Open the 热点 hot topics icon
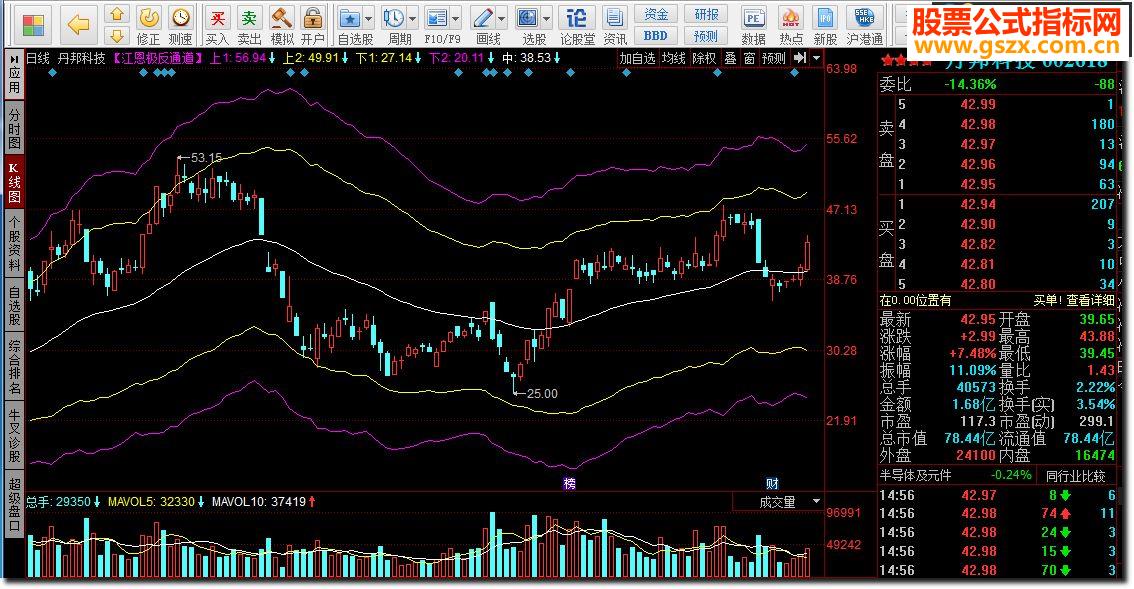Image resolution: width=1134 pixels, height=589 pixels. click(x=790, y=25)
